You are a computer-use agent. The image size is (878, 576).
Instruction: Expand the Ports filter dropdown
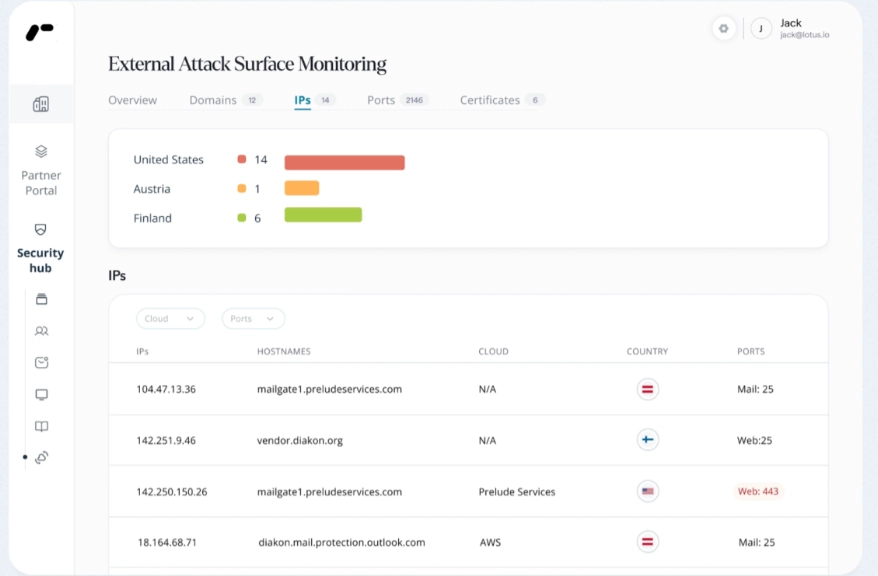(x=253, y=318)
